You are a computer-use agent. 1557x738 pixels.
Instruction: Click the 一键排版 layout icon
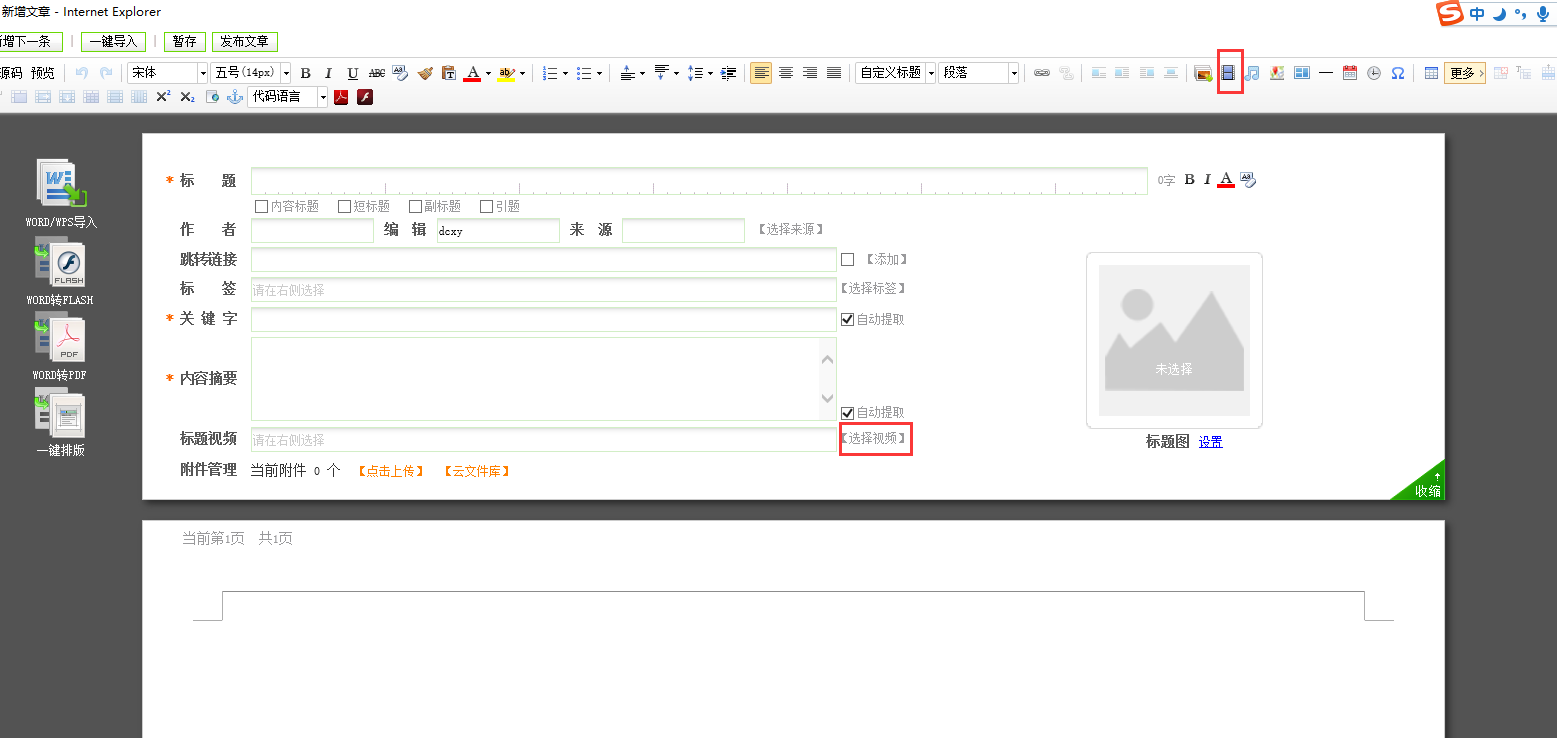tap(60, 417)
